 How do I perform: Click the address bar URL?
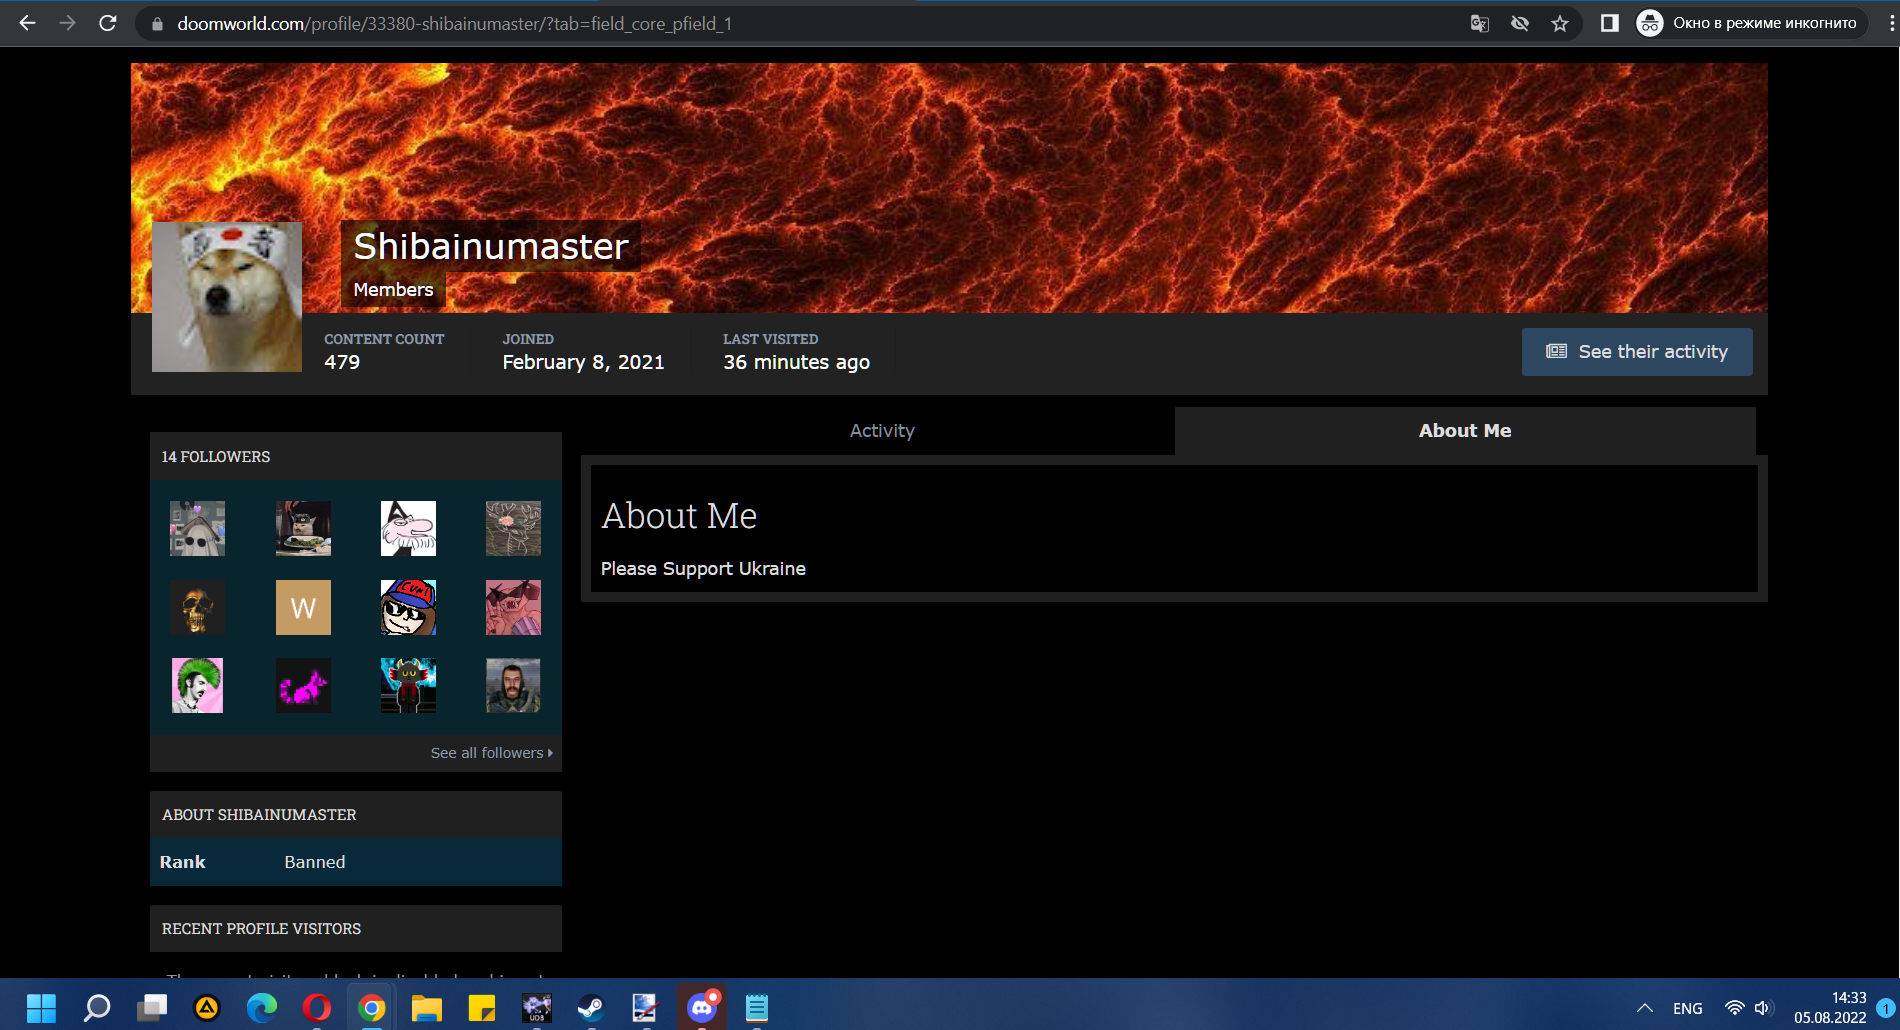455,24
